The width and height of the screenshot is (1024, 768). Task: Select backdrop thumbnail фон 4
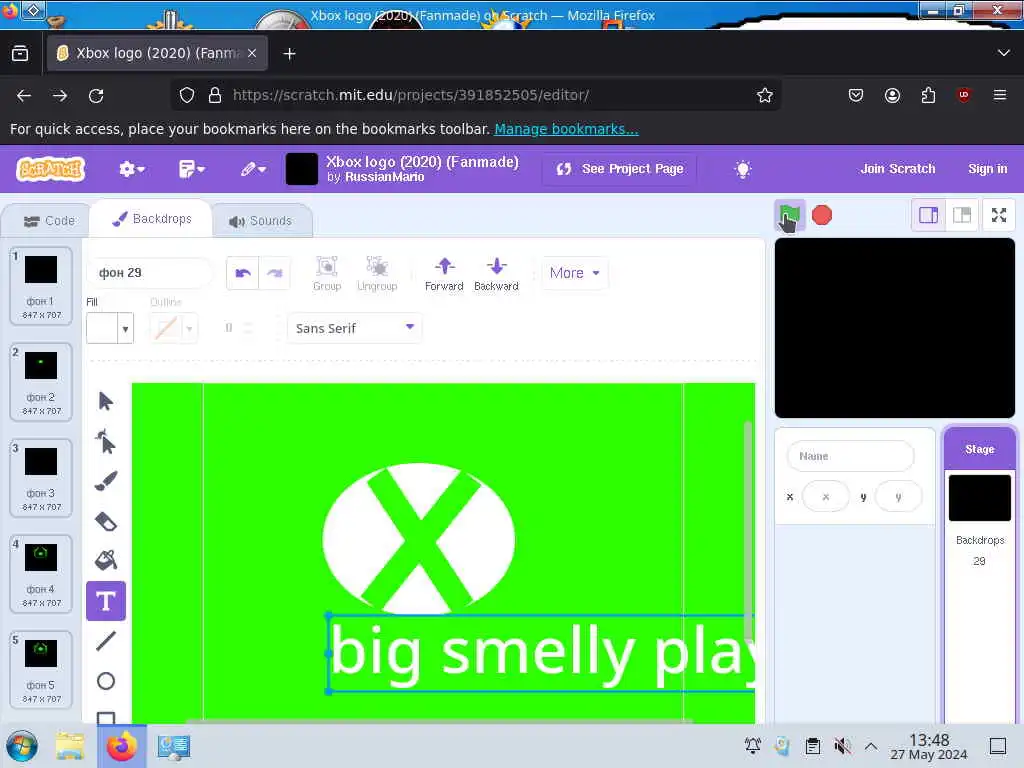click(40, 573)
